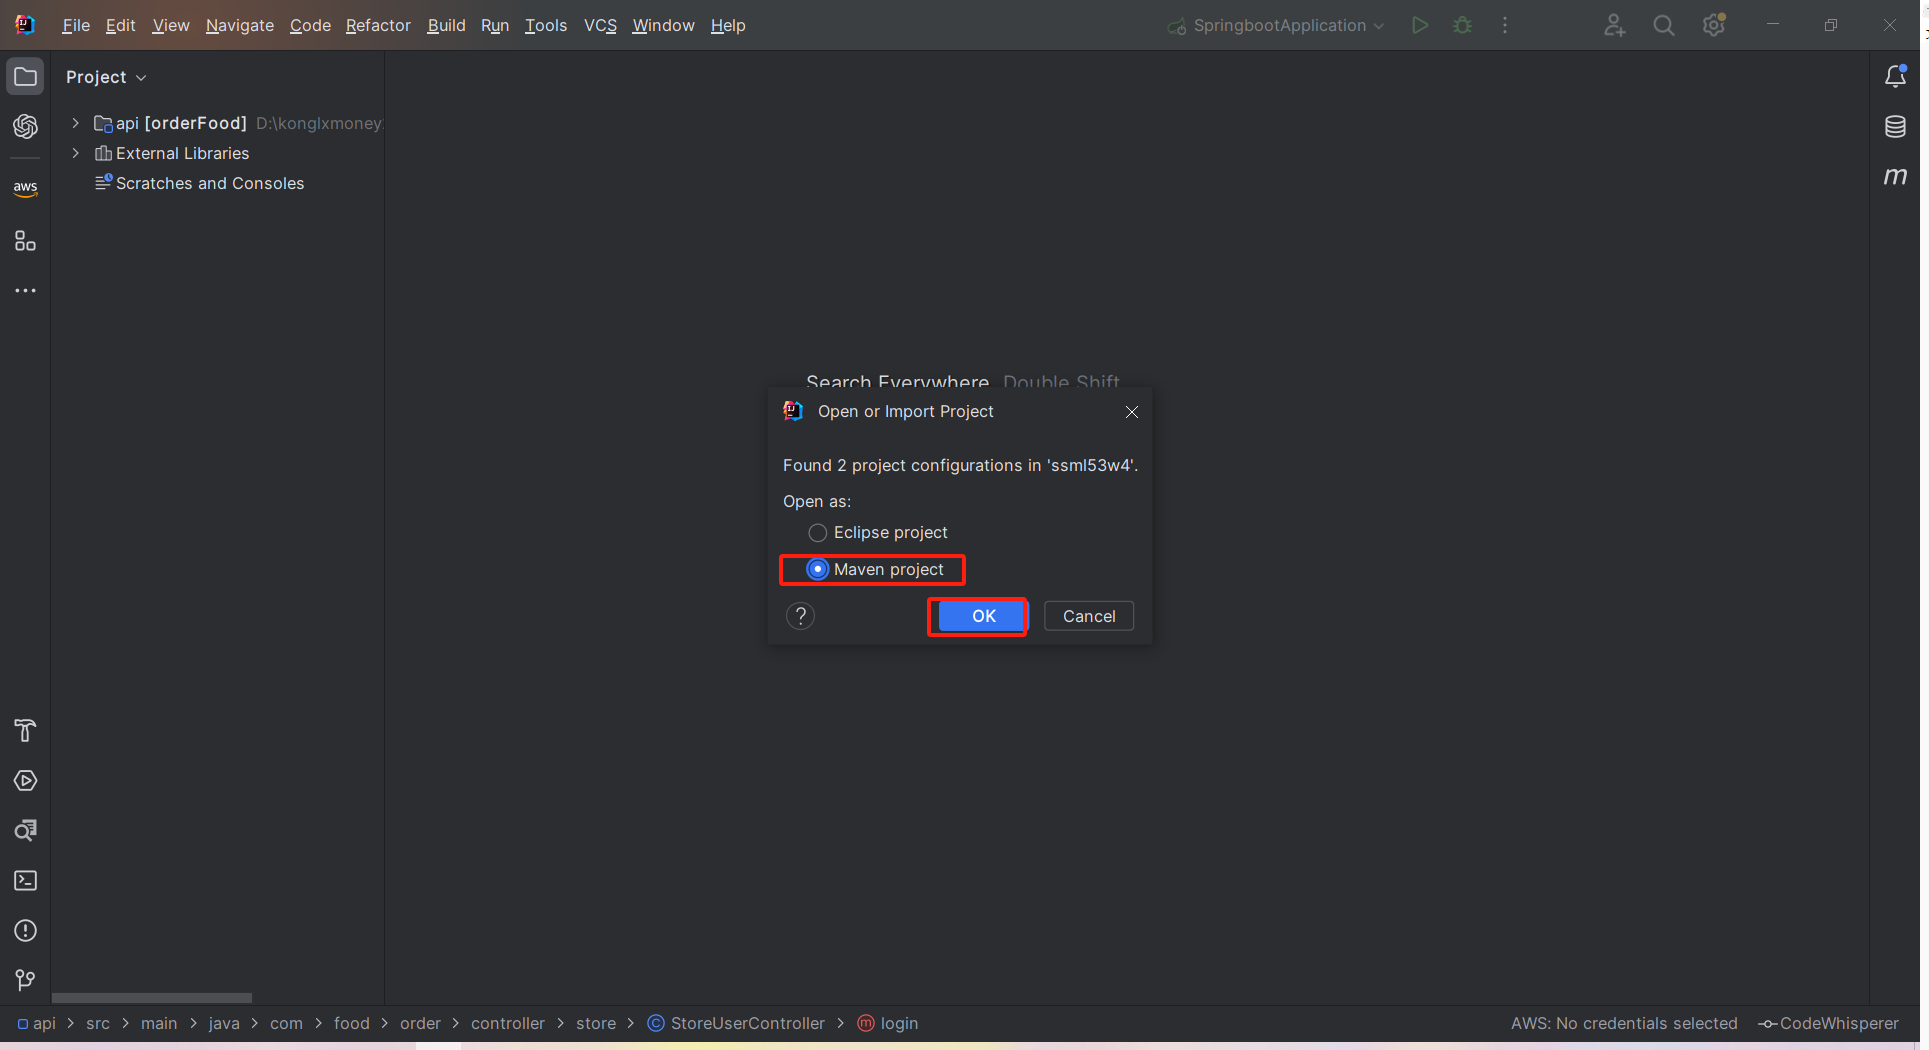Open the VCS menu
Image resolution: width=1929 pixels, height=1050 pixels.
pos(599,26)
